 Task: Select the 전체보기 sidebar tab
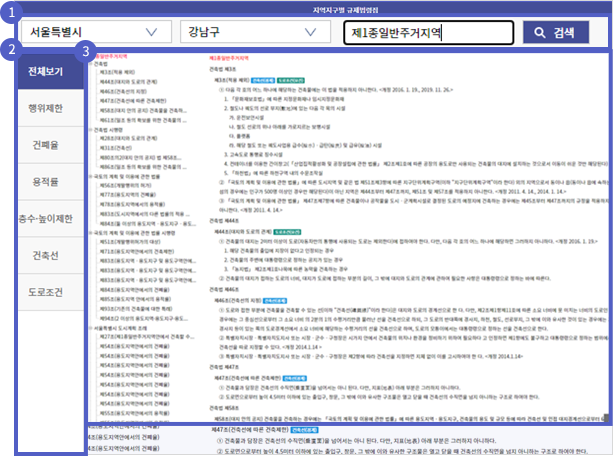[44, 72]
